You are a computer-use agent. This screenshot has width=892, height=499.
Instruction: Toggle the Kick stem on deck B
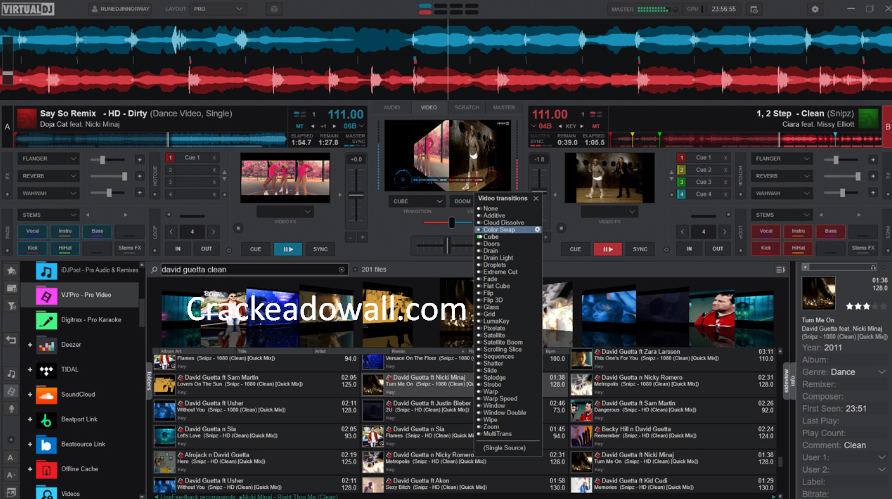[766, 248]
